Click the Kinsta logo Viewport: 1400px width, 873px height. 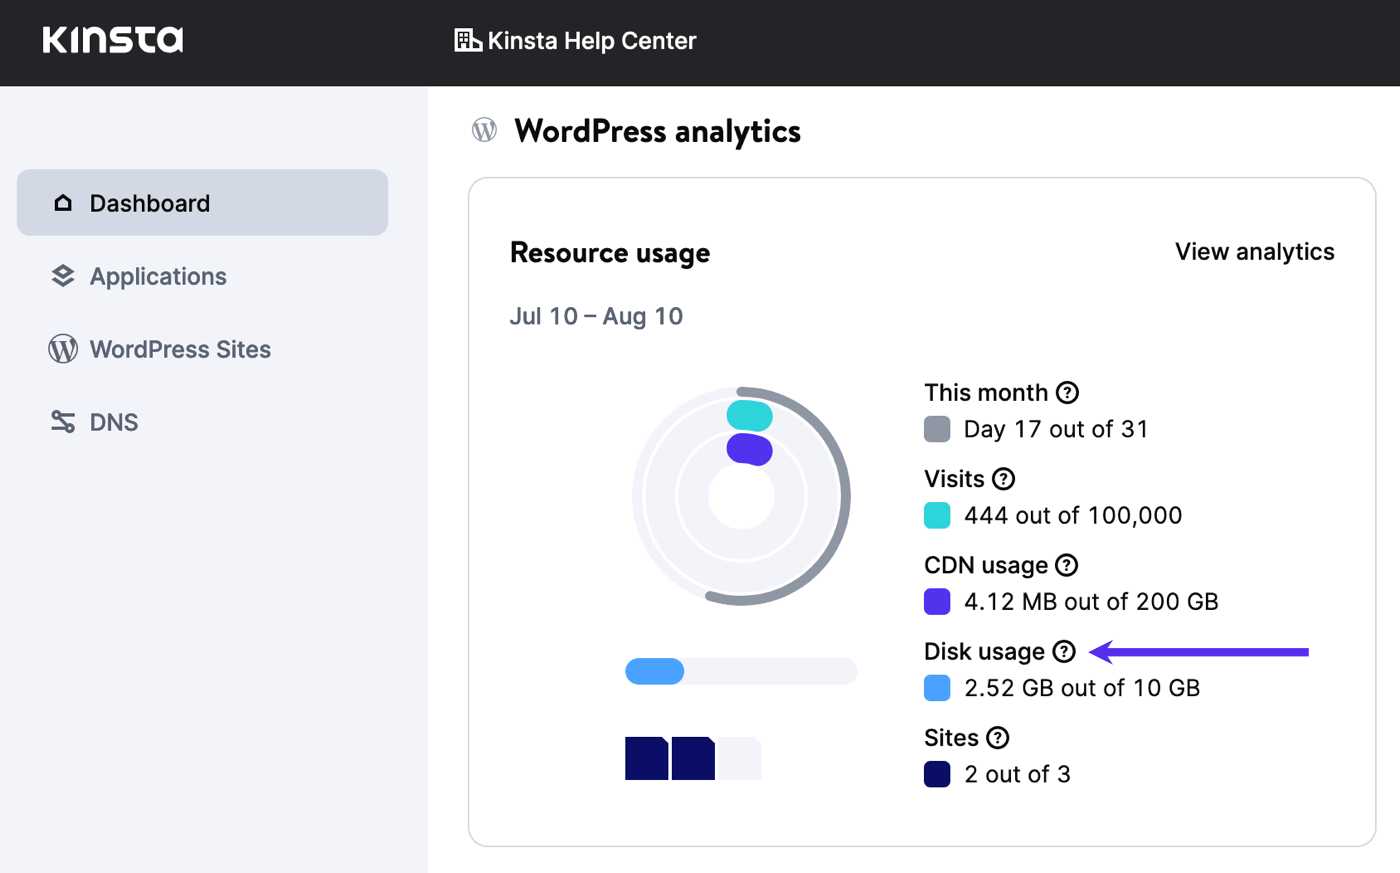(113, 40)
